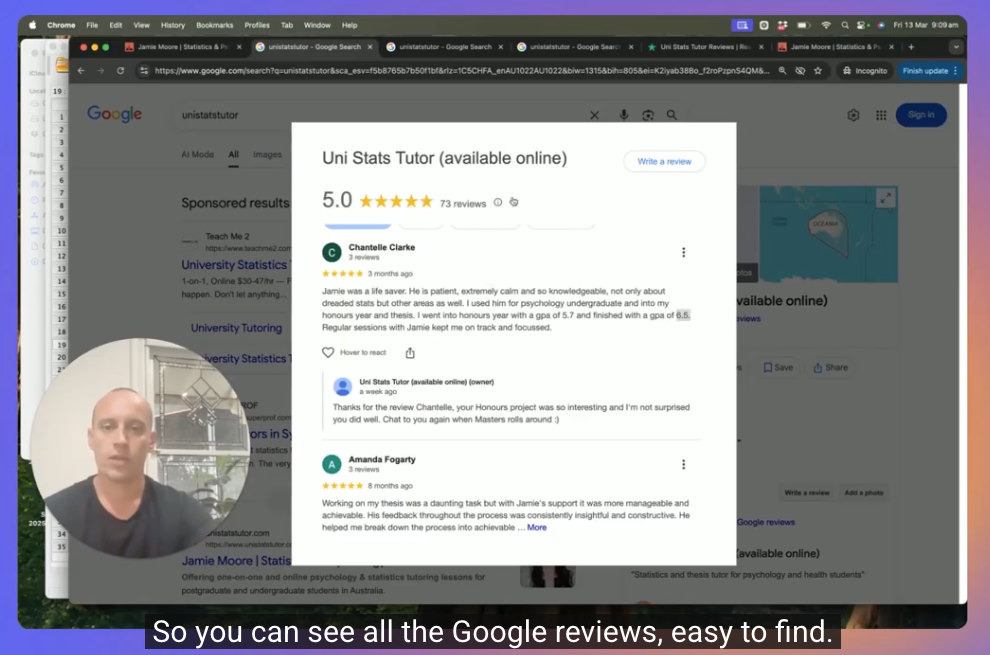Clear the search box with X icon
990x655 pixels.
(594, 115)
